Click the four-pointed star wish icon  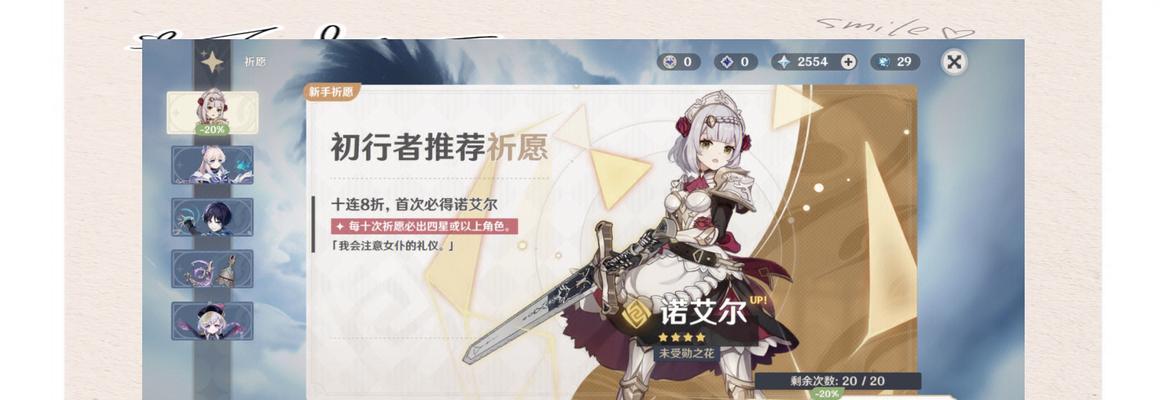pos(212,62)
